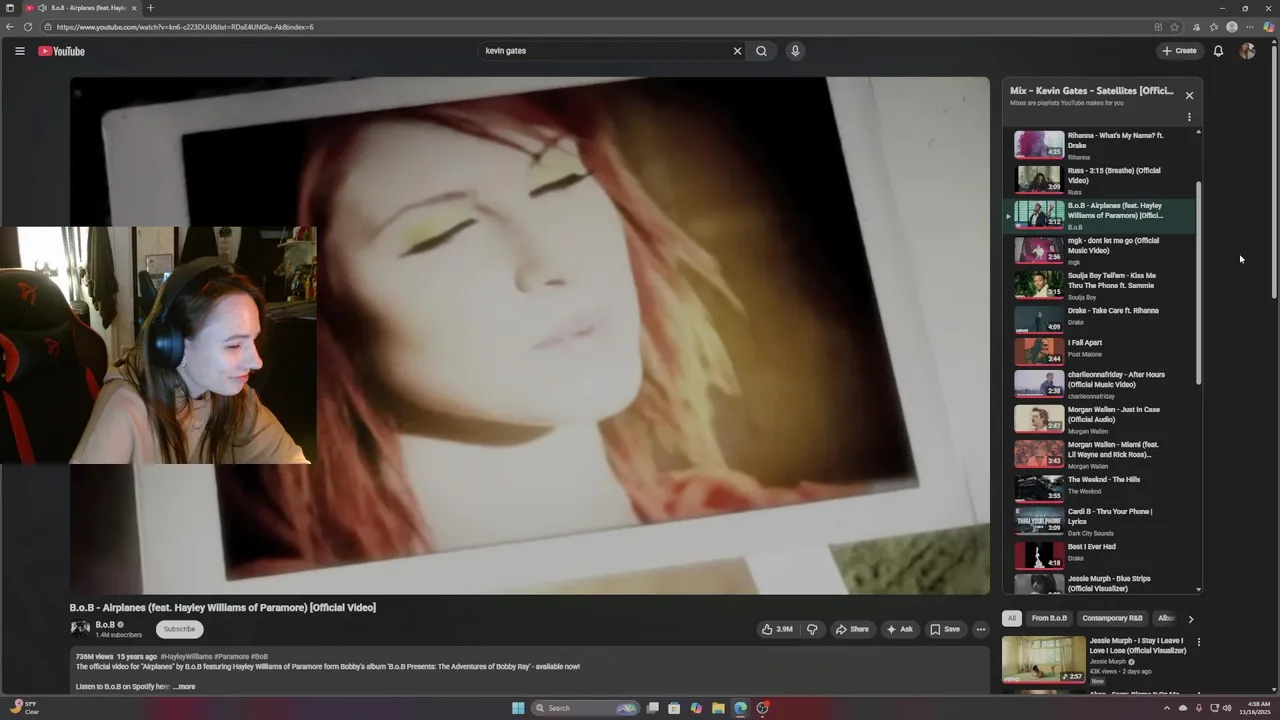Close the Airplanes browser tab

point(134,8)
